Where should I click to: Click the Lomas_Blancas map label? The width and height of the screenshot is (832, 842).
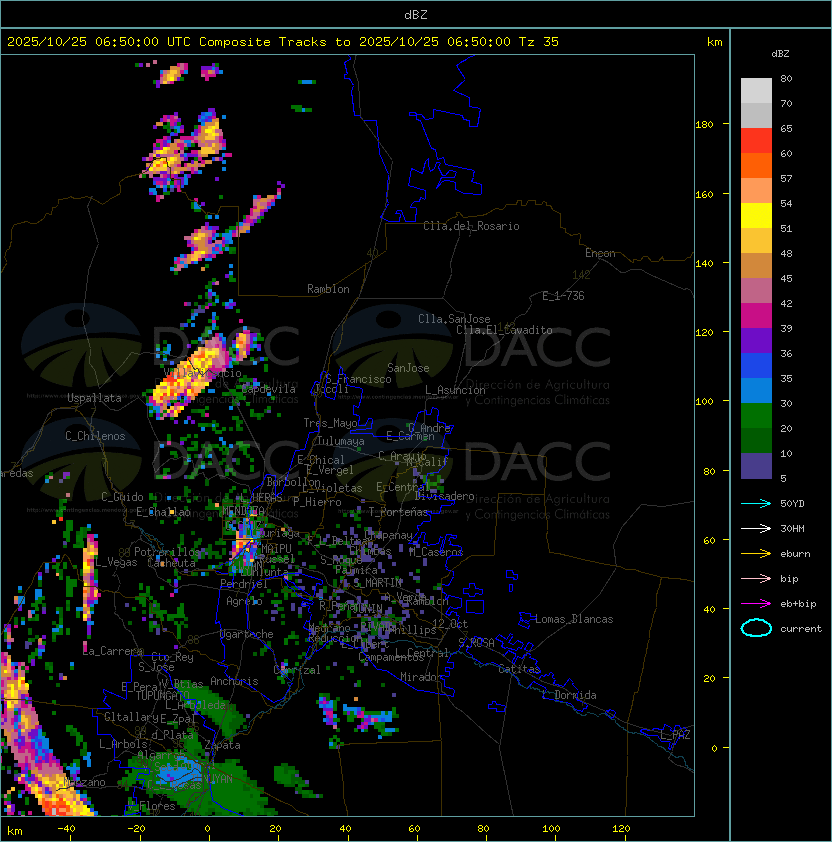pyautogui.click(x=574, y=619)
